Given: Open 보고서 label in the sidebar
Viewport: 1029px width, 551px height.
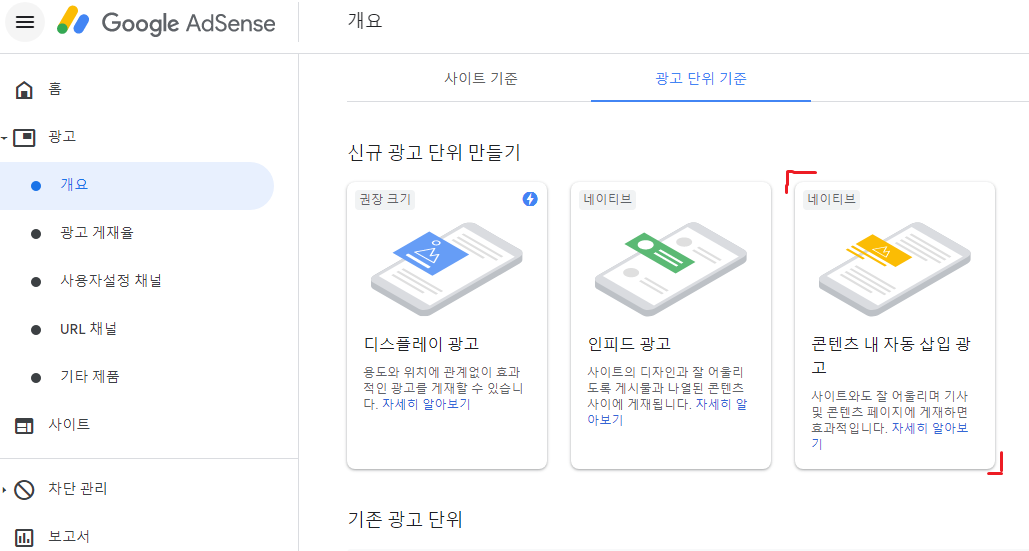Looking at the screenshot, I should click(x=69, y=537).
